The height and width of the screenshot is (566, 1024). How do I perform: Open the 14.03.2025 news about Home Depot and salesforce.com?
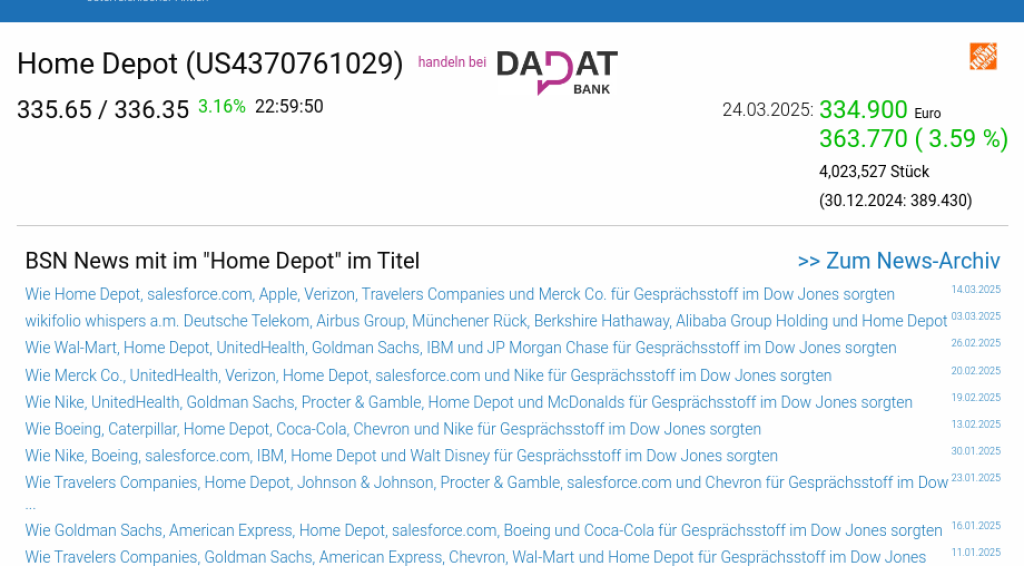point(459,294)
